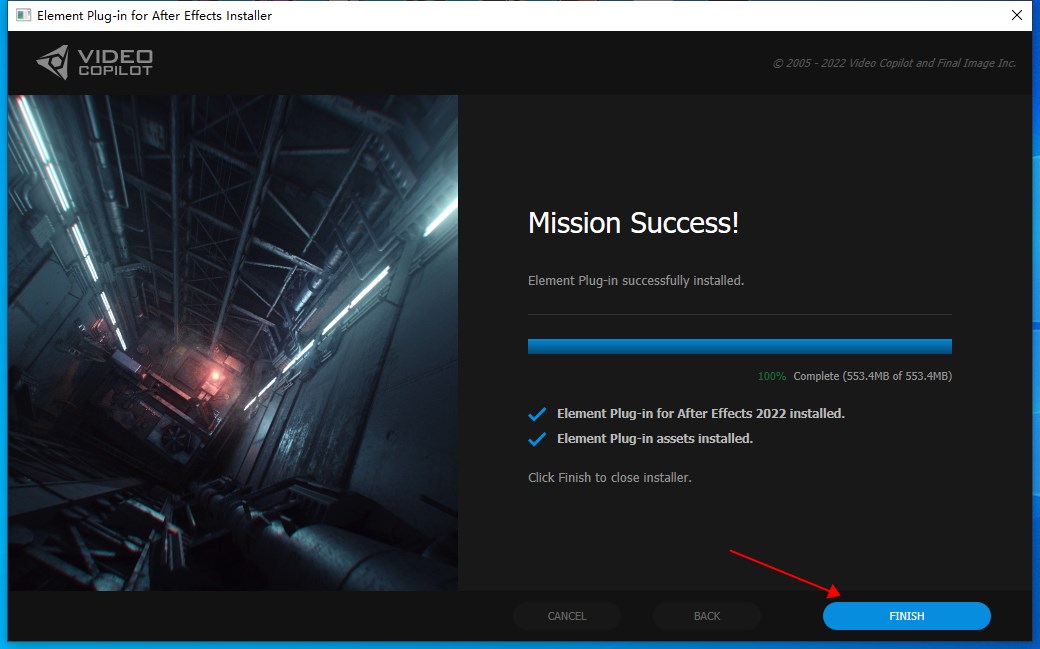Click the disabled CANCEL button

pyautogui.click(x=566, y=616)
